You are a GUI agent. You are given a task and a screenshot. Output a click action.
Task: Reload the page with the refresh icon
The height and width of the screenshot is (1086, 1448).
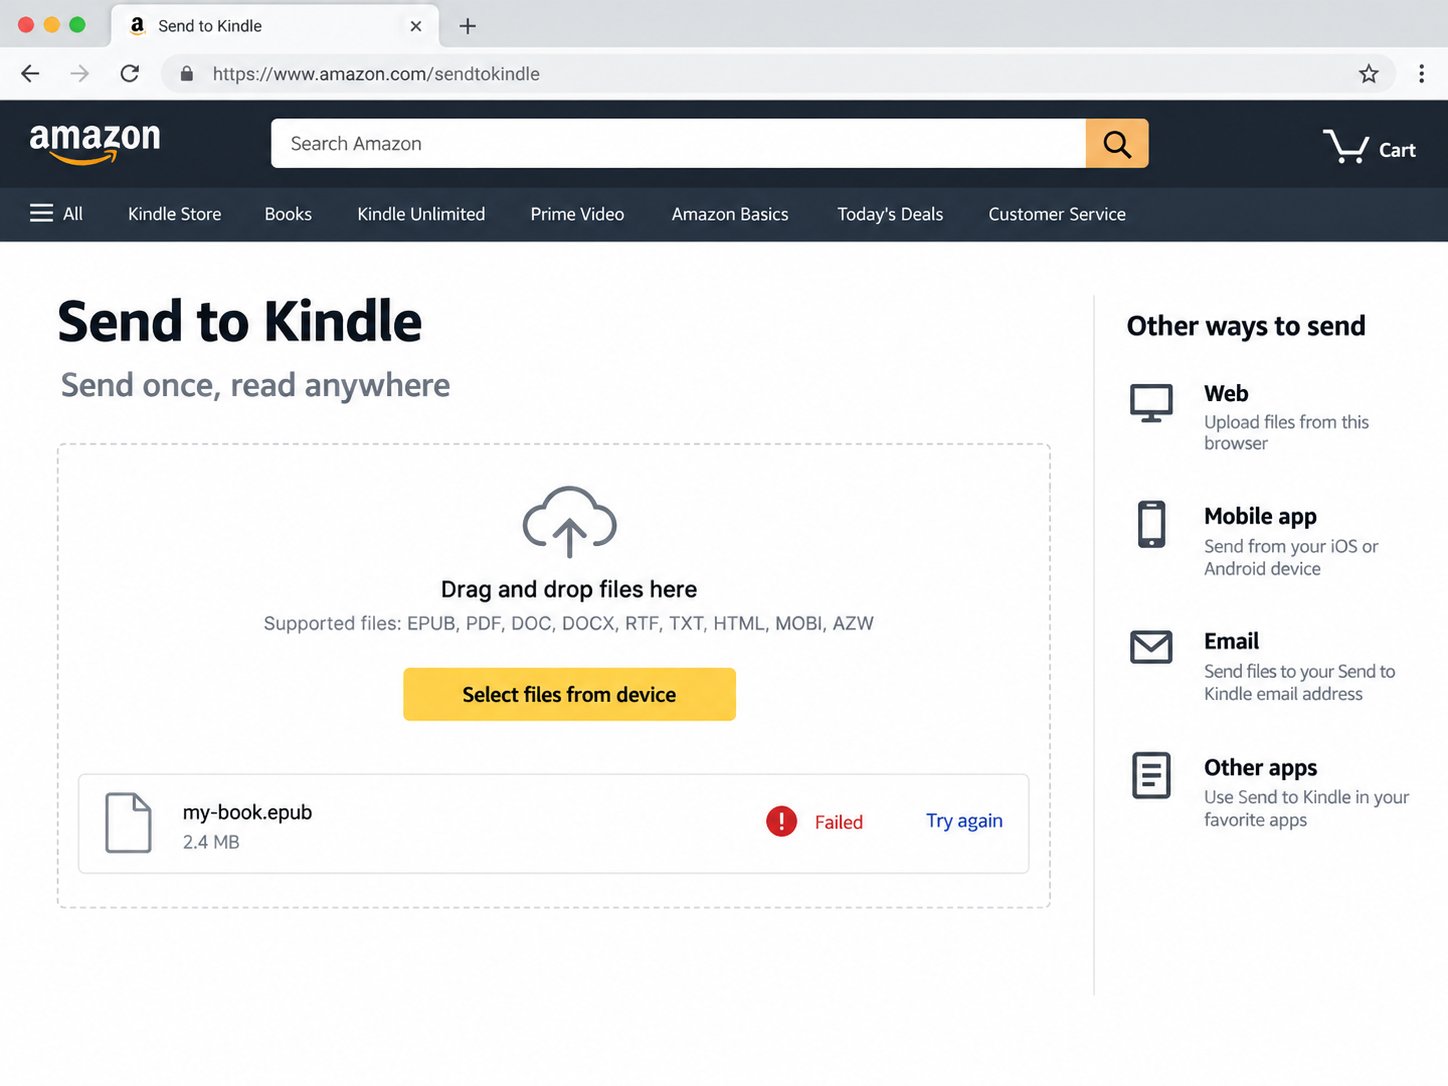click(129, 73)
